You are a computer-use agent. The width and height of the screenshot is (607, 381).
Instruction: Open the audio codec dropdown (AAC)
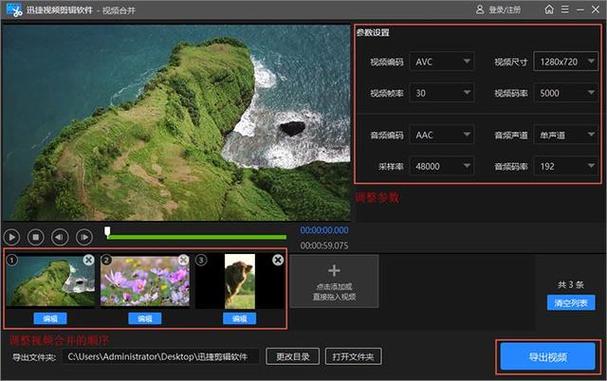441,135
